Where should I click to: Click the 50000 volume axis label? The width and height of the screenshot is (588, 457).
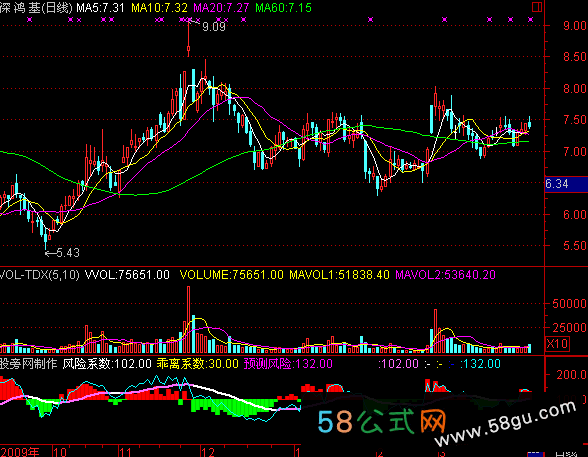click(x=569, y=304)
